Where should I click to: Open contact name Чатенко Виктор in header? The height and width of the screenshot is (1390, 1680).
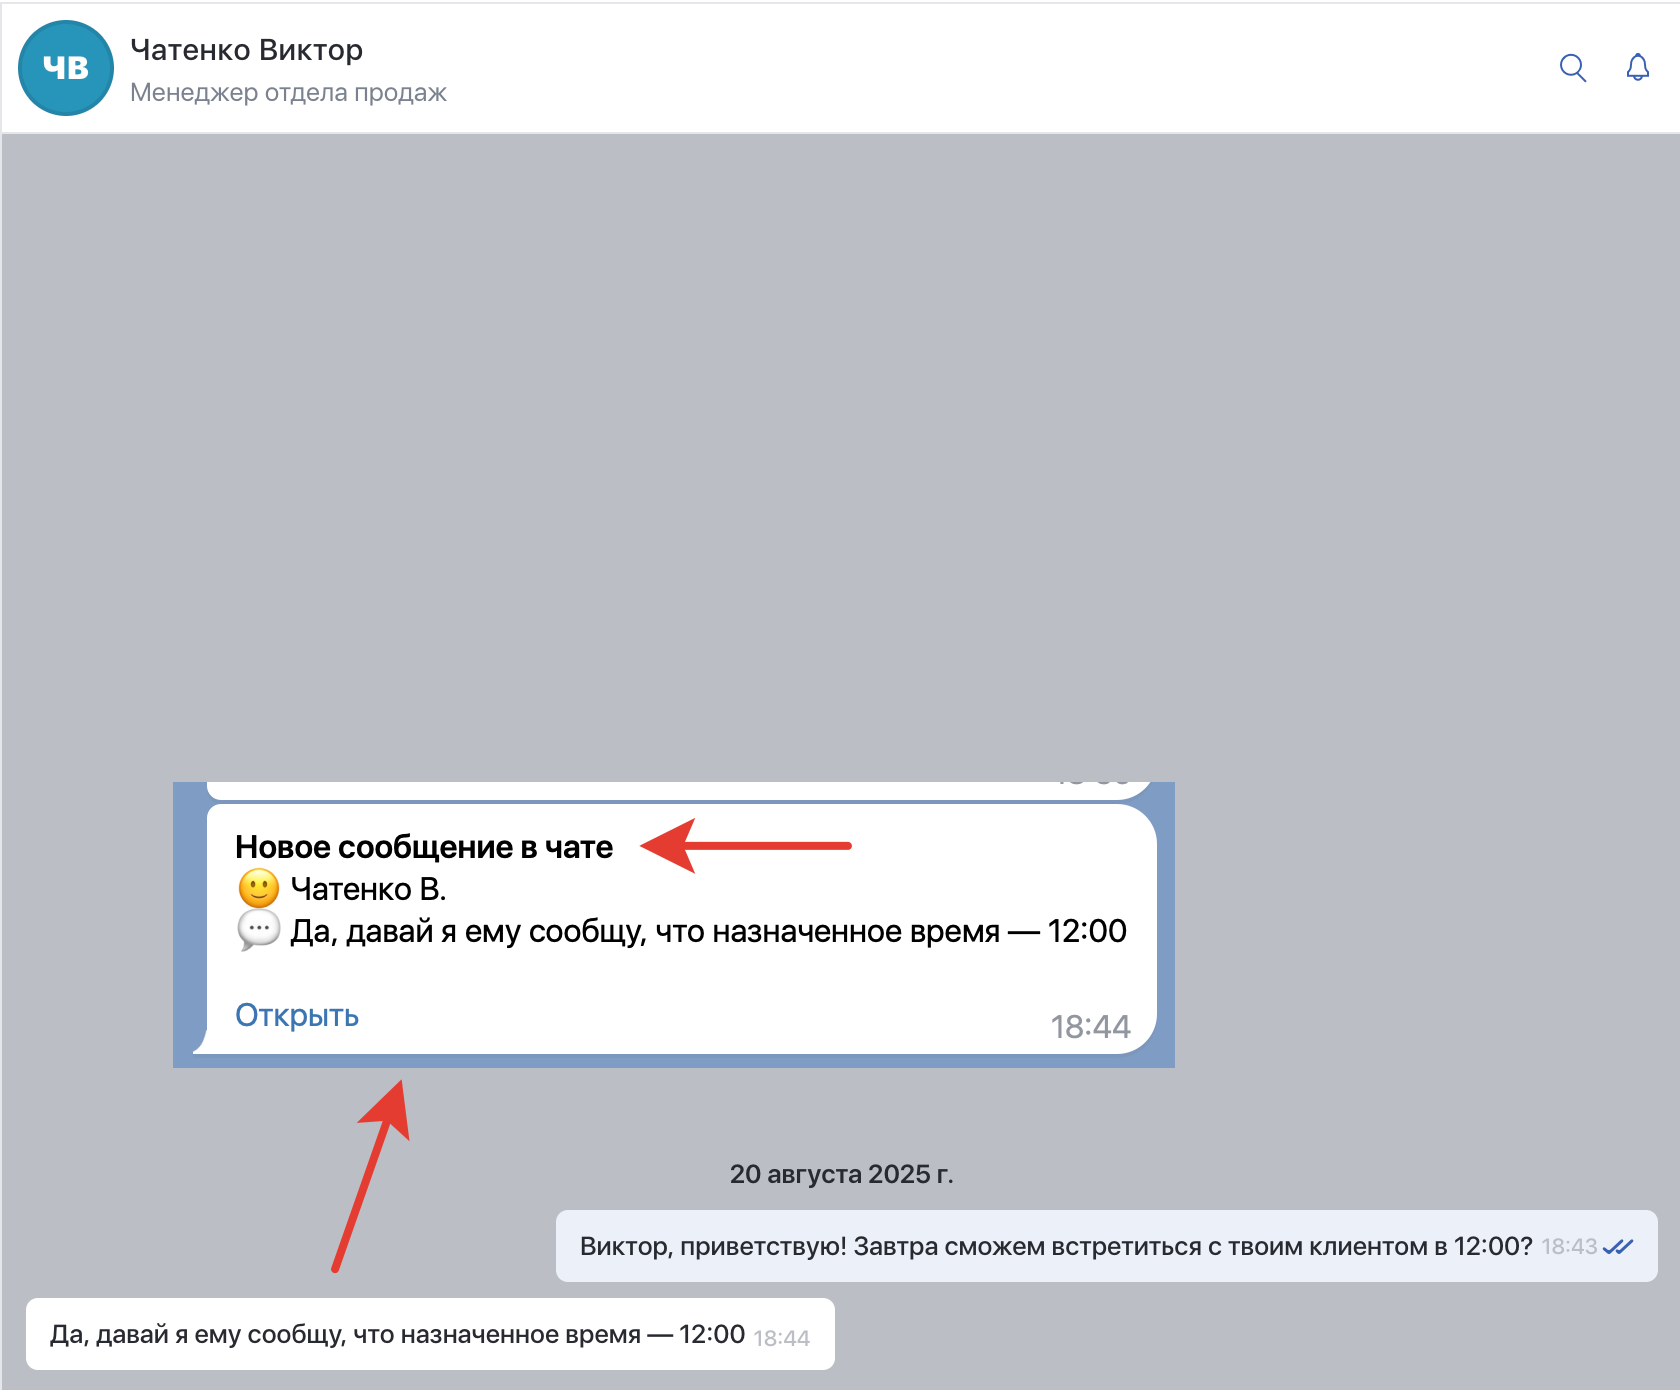(x=247, y=50)
